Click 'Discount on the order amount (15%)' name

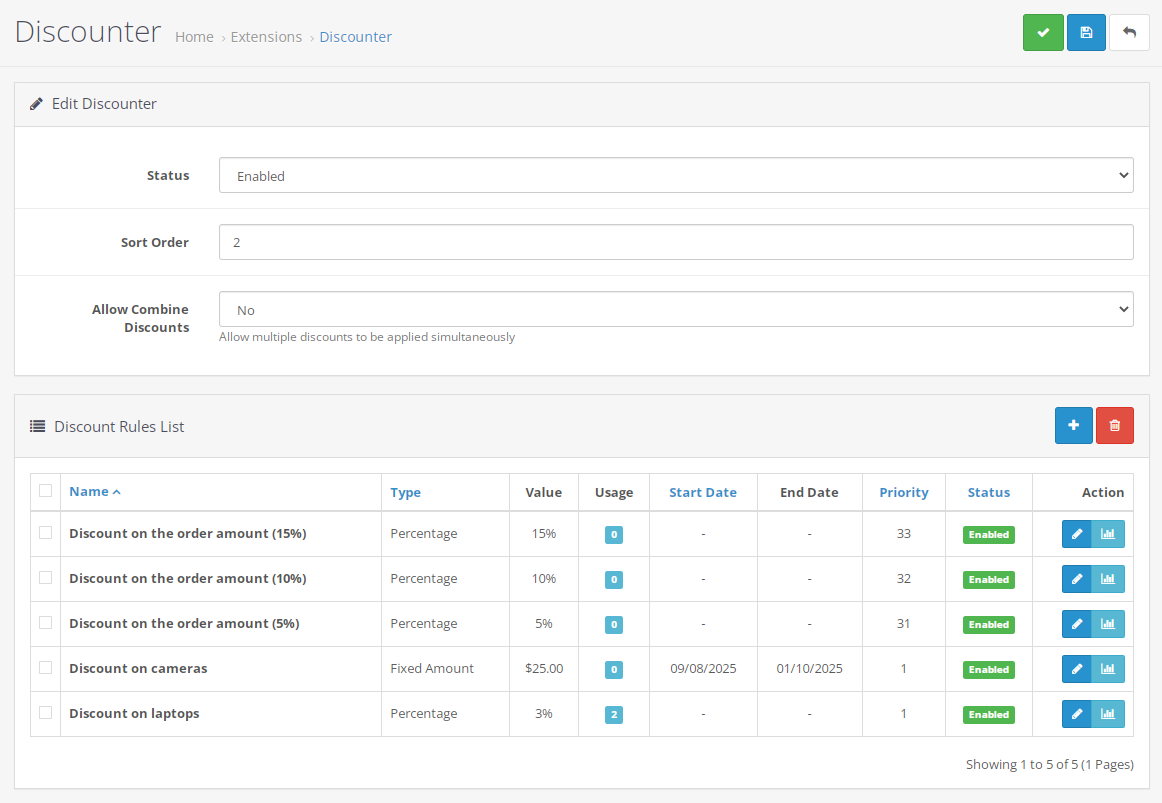tap(187, 533)
